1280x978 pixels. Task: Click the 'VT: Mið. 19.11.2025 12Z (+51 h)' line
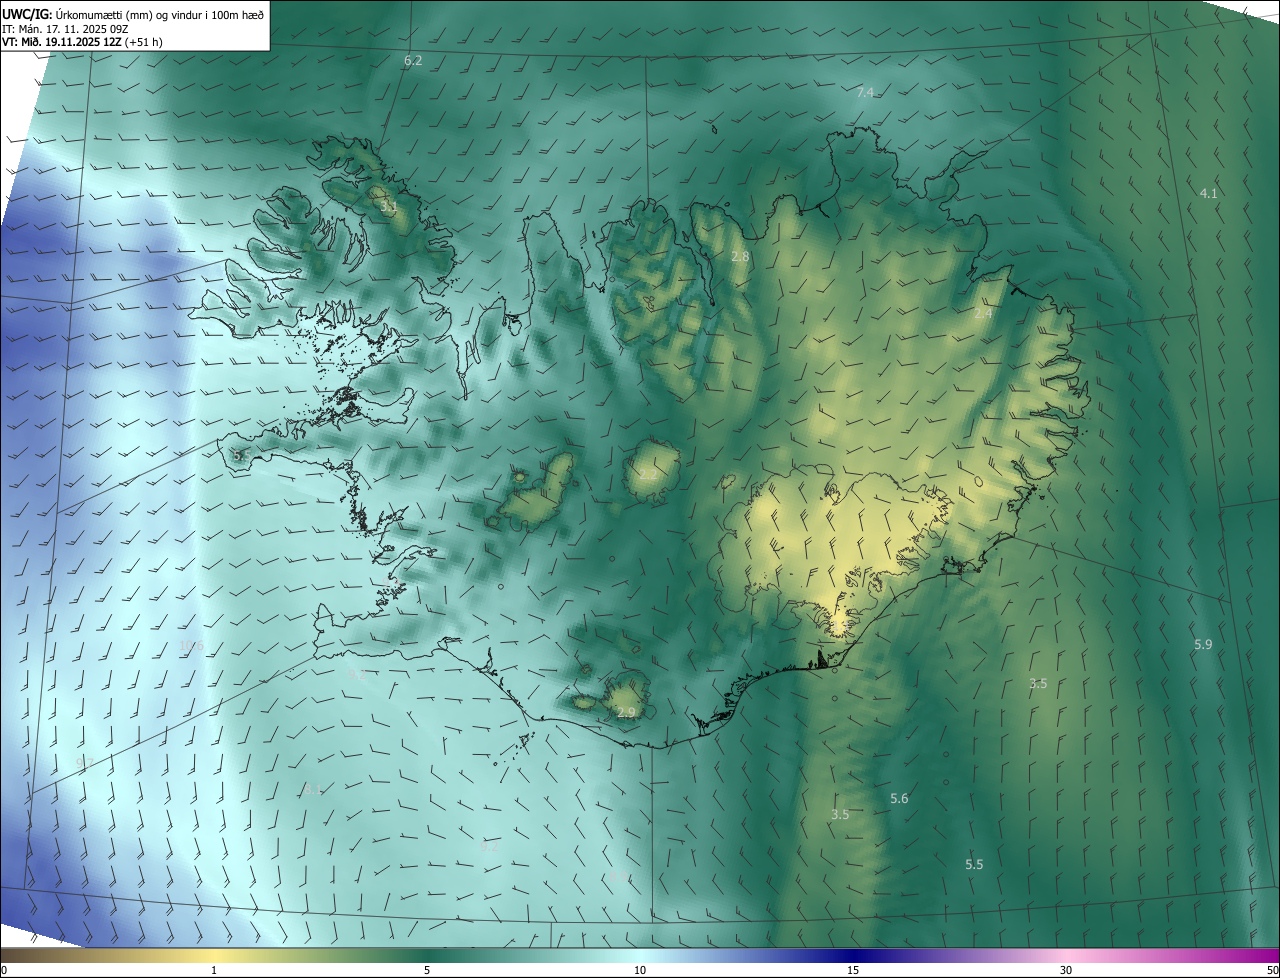tap(83, 42)
